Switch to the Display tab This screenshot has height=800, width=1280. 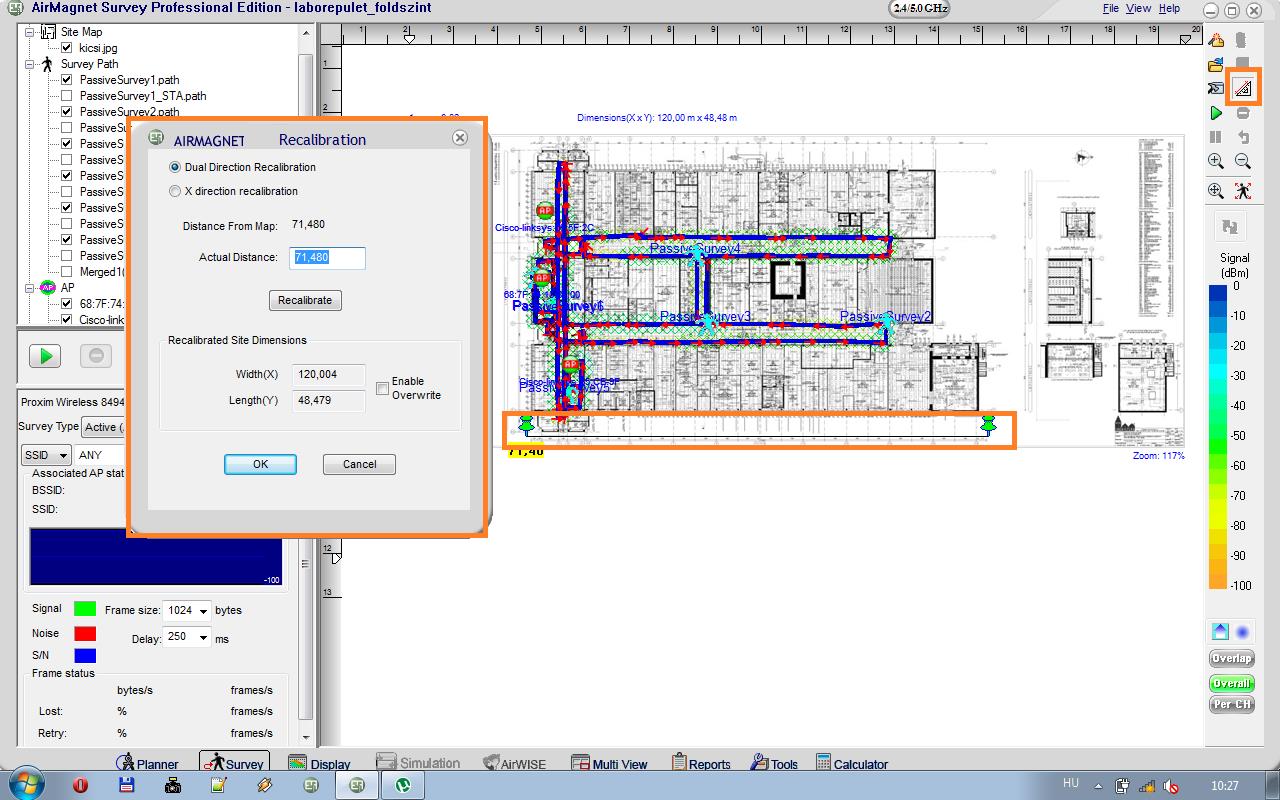pyautogui.click(x=319, y=764)
